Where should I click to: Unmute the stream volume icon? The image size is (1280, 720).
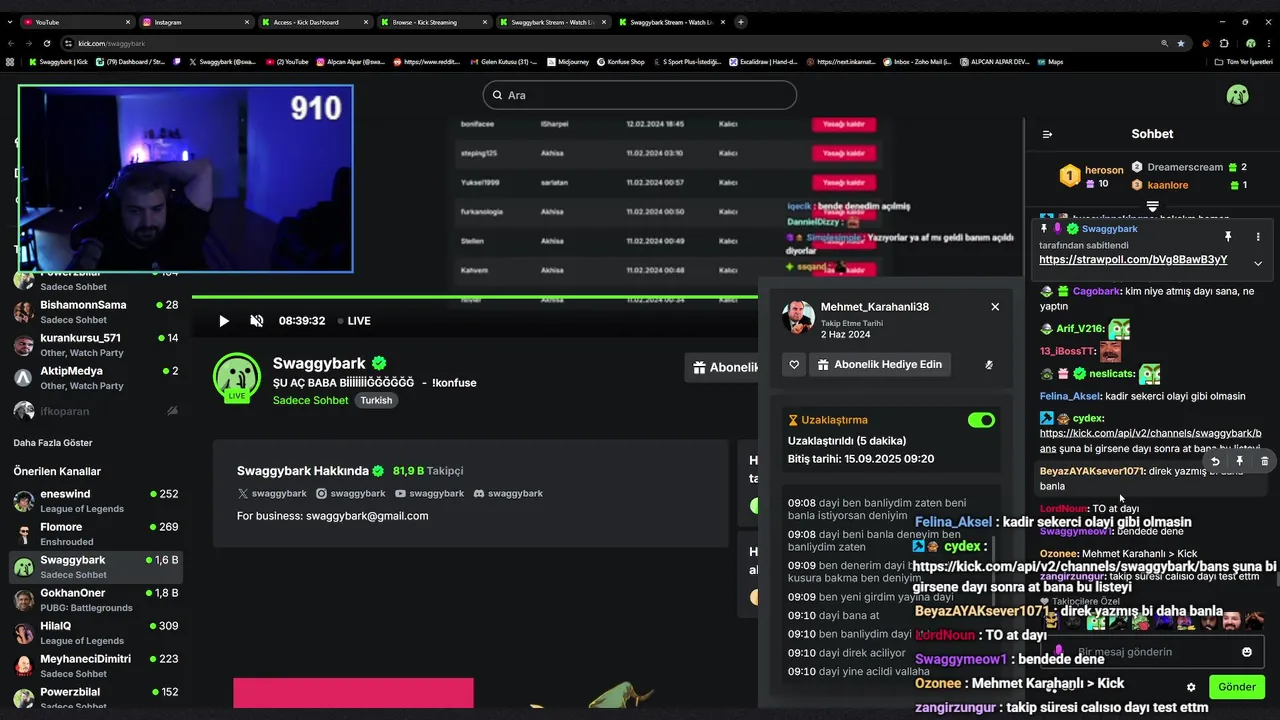pyautogui.click(x=257, y=321)
